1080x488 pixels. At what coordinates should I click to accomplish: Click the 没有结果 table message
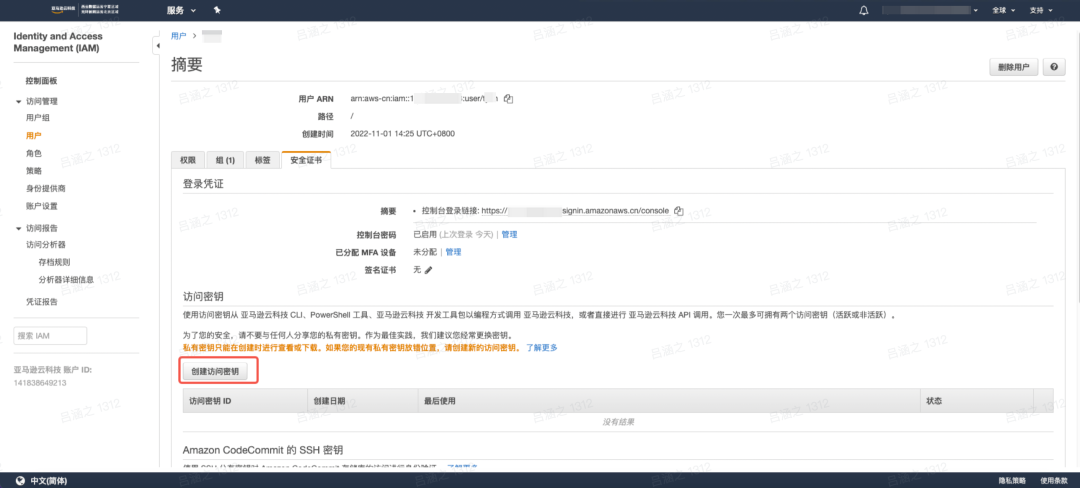point(619,422)
